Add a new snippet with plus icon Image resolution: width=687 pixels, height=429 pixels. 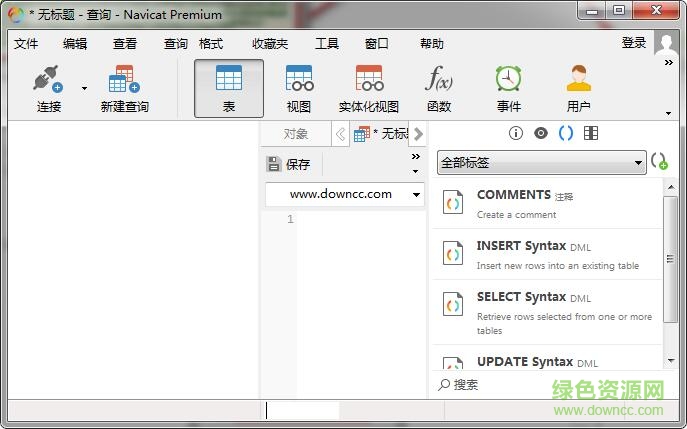(x=659, y=161)
